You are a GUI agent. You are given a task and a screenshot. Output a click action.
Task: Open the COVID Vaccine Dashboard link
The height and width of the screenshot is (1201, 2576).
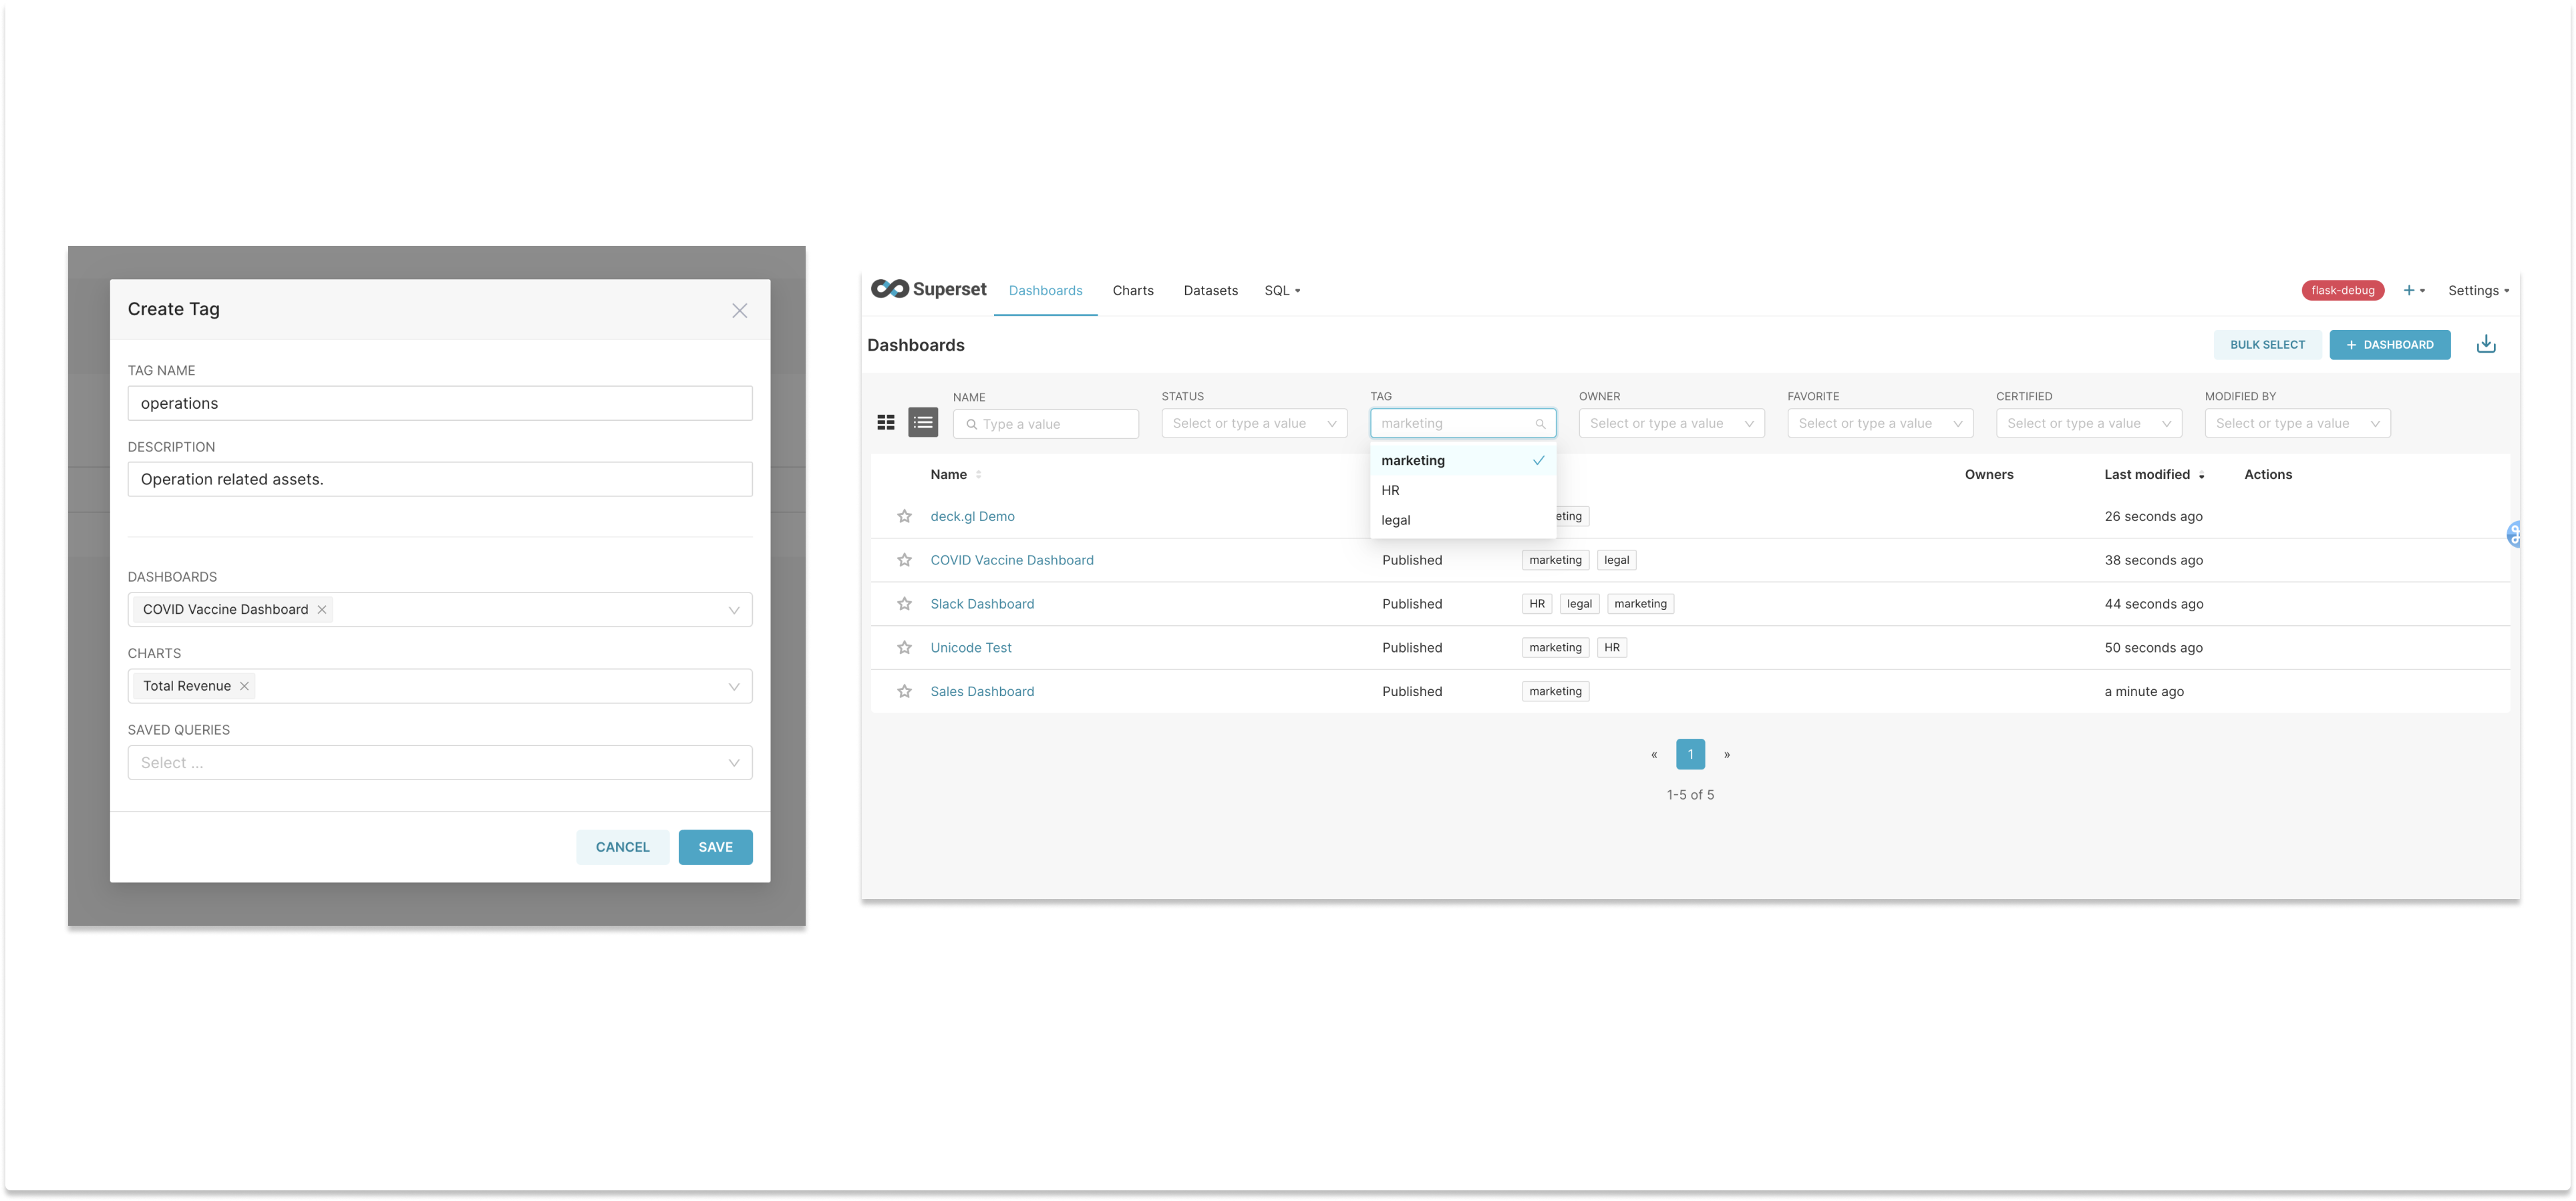point(1011,561)
